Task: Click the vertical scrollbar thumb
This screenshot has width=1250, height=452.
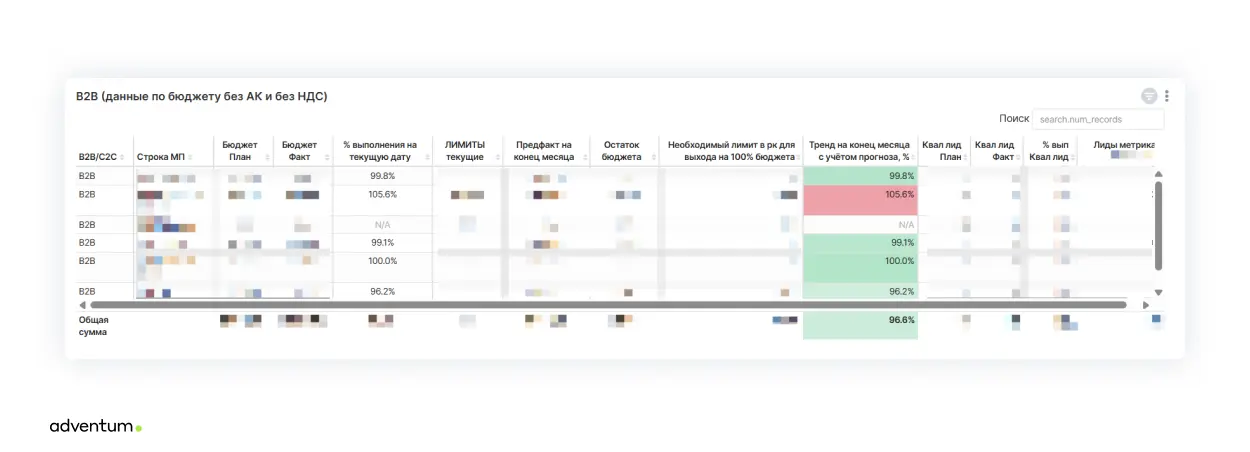Action: point(1159,226)
